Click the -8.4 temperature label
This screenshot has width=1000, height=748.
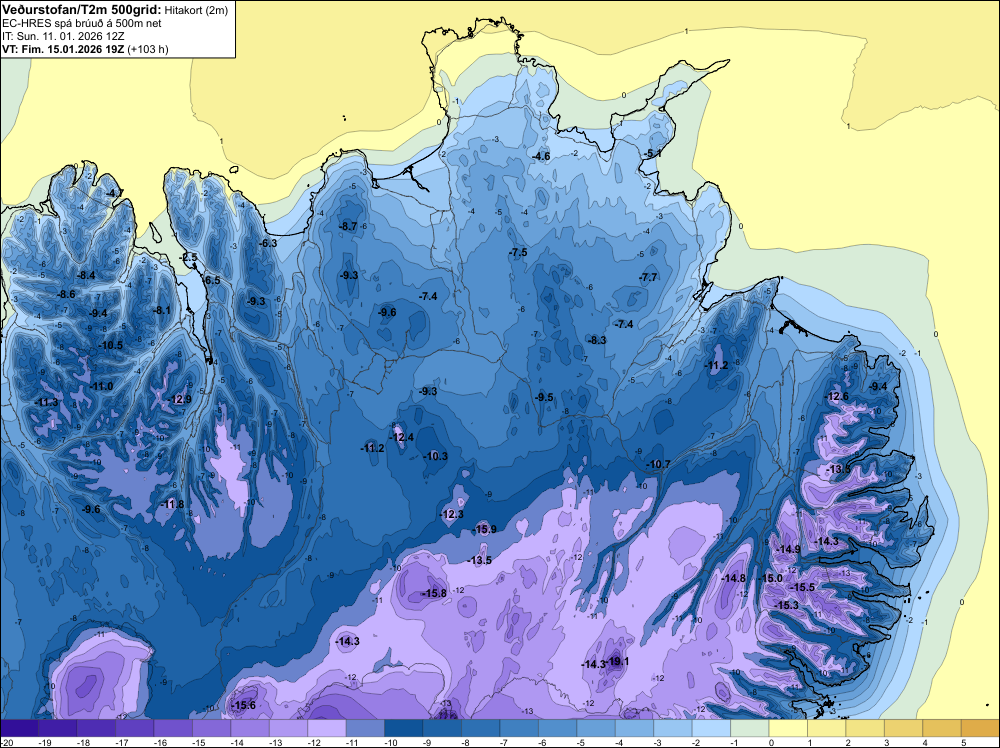coord(86,275)
